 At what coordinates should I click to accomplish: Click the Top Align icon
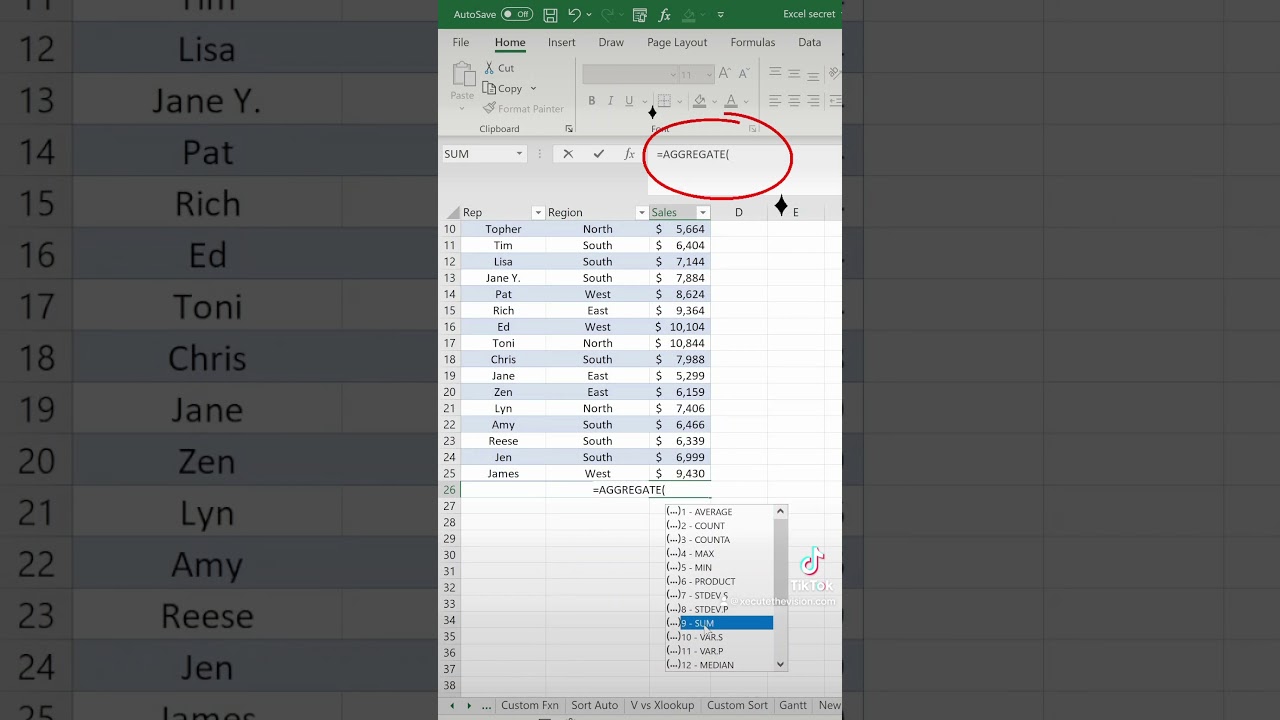click(x=775, y=73)
